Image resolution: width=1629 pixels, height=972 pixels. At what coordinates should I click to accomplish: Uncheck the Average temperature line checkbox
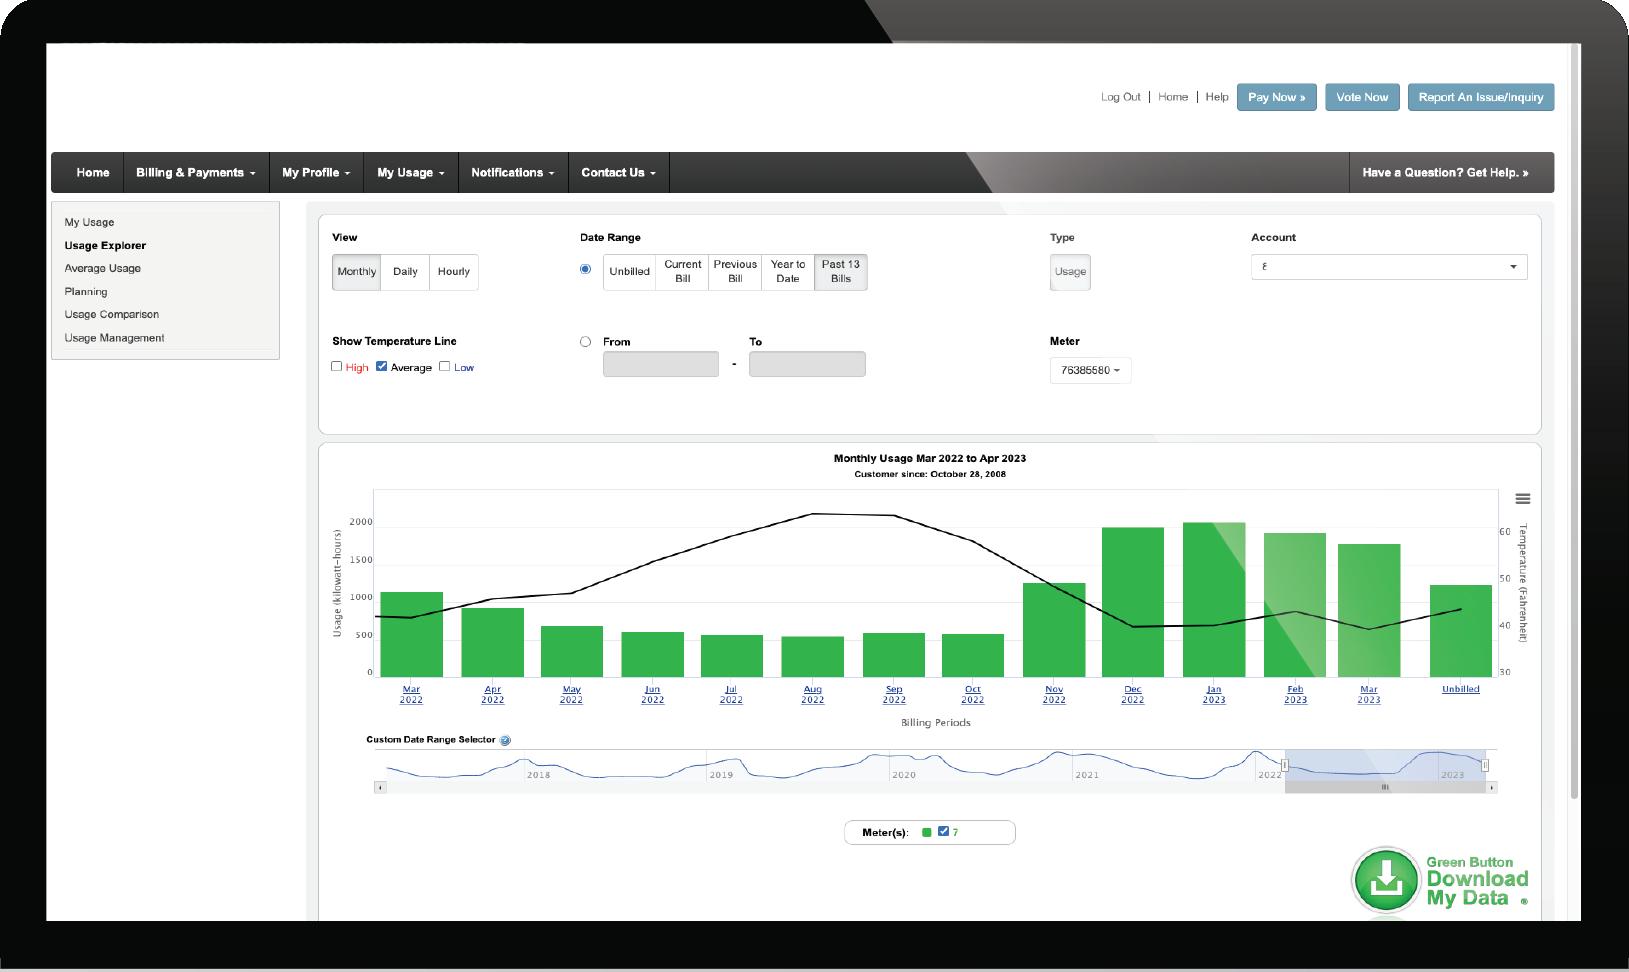point(381,366)
